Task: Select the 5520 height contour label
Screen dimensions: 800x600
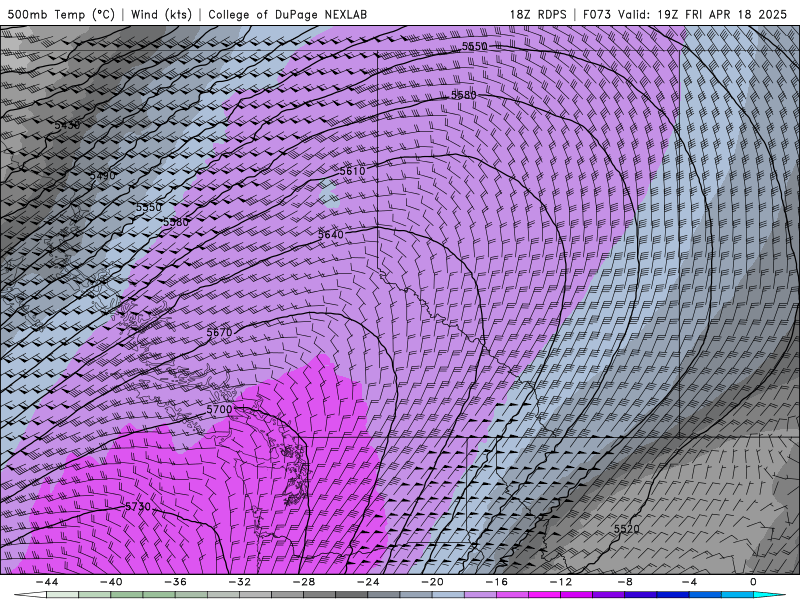Action: 627,529
